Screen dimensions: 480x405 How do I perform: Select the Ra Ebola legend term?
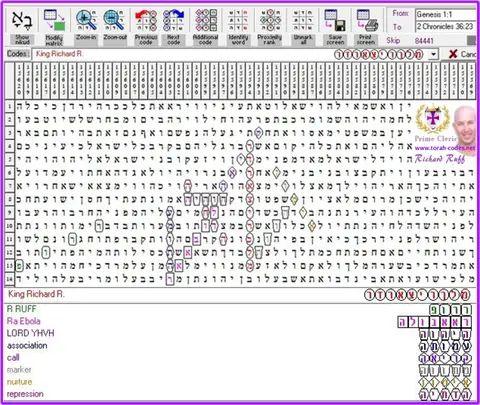[24, 321]
